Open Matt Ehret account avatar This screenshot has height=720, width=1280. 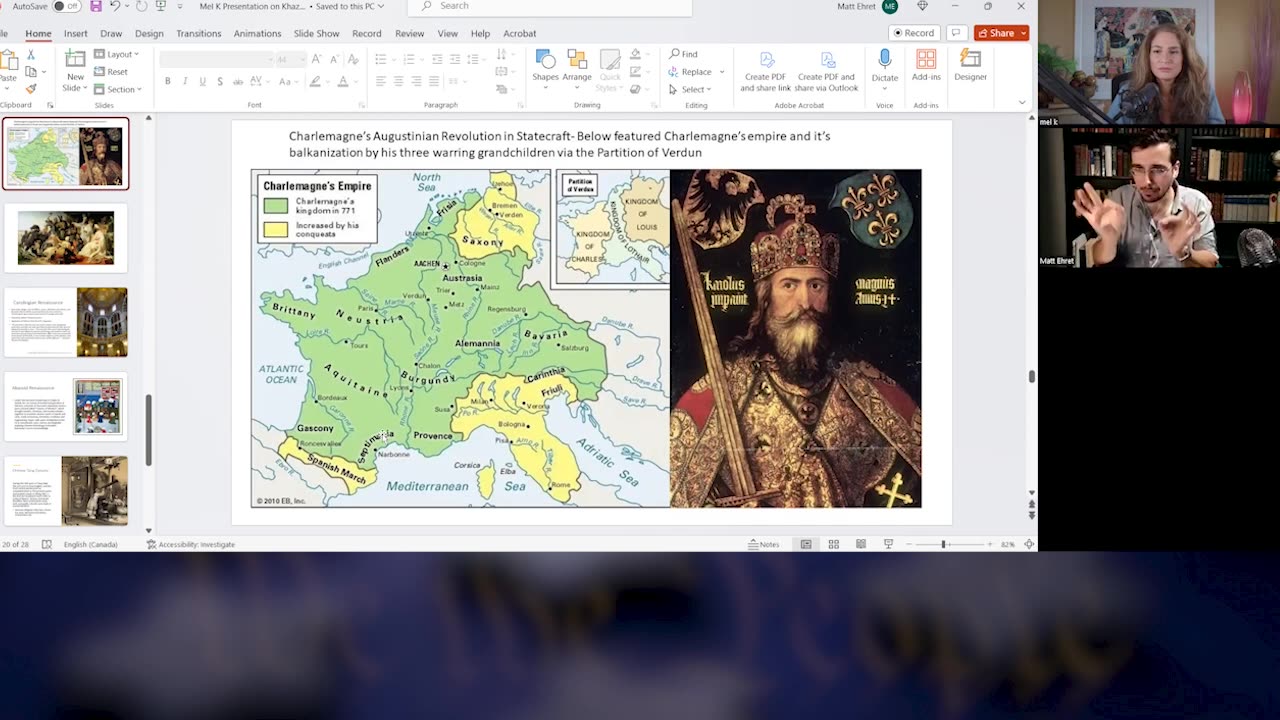889,6
